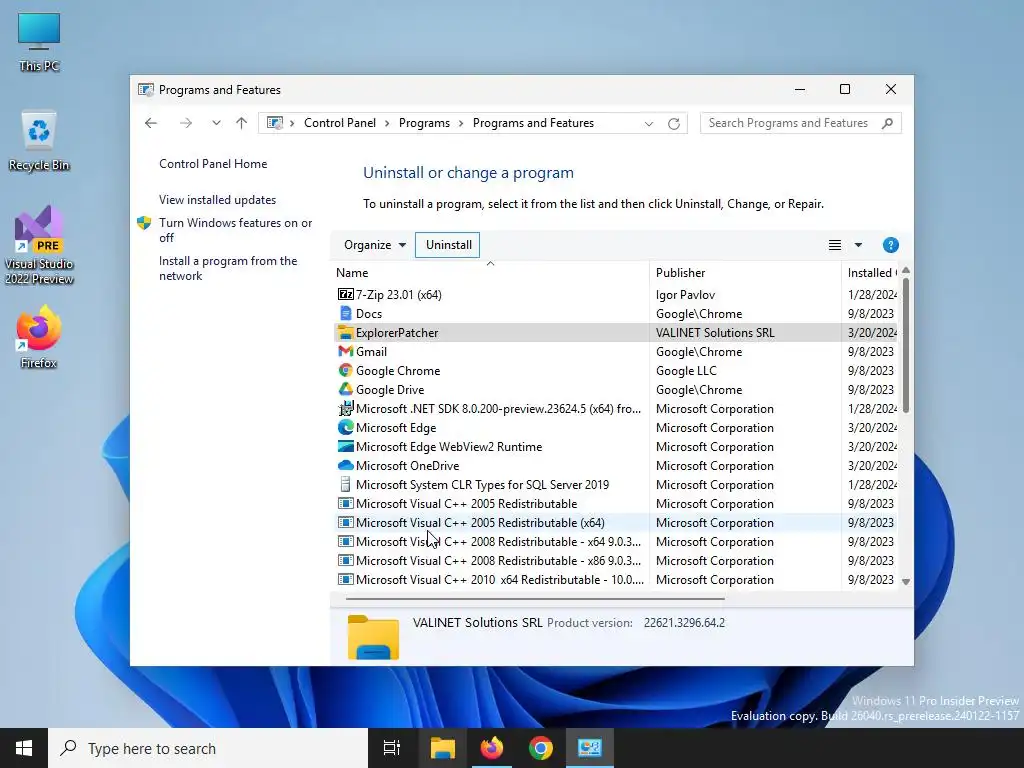
Task: Open Turn Windows features on or off
Action: (235, 230)
